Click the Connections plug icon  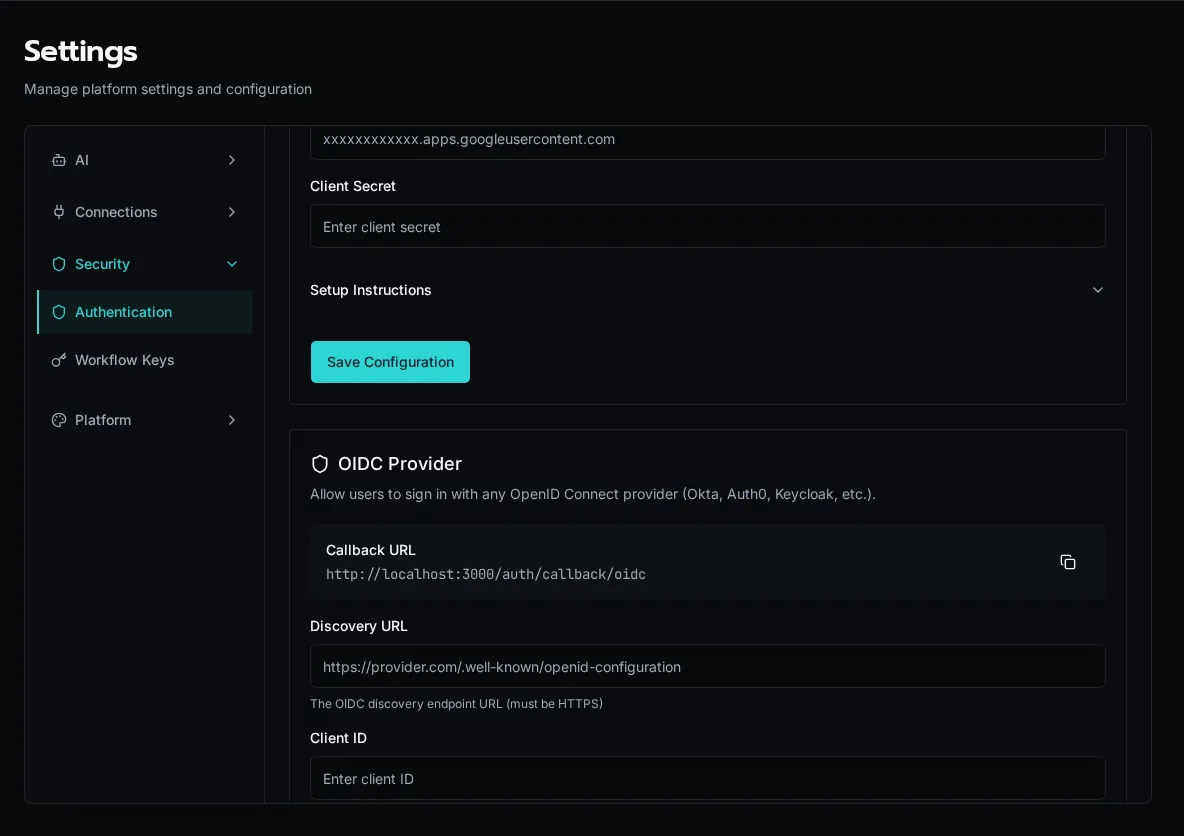coord(59,212)
